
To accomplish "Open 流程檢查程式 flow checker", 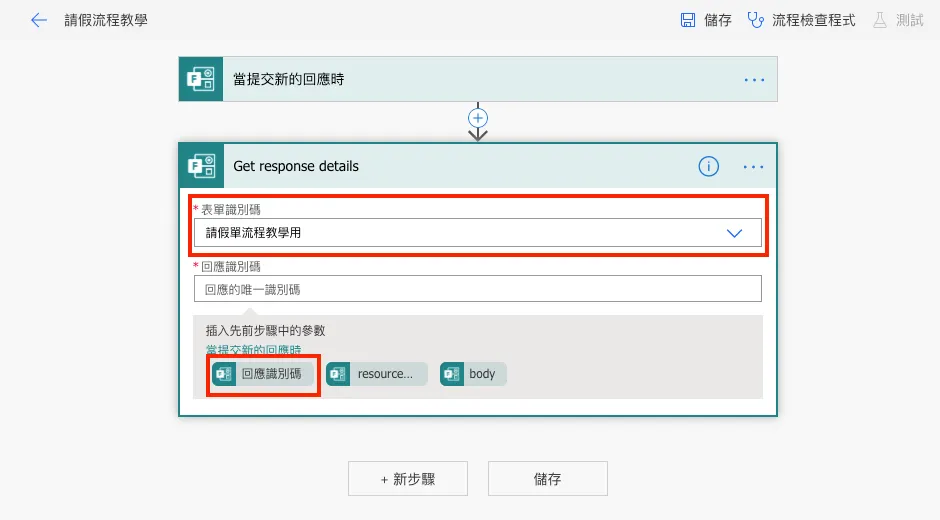I will click(801, 20).
